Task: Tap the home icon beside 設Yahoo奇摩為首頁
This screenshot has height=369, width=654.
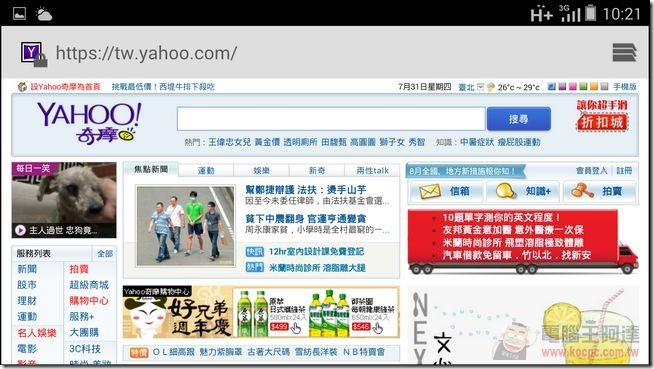Action: coord(22,87)
